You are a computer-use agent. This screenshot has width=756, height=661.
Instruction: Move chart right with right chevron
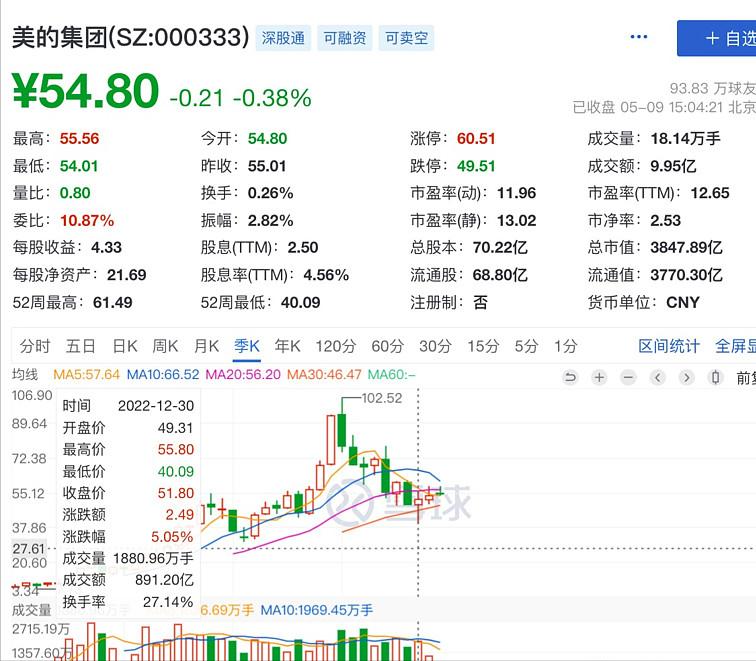coord(687,377)
